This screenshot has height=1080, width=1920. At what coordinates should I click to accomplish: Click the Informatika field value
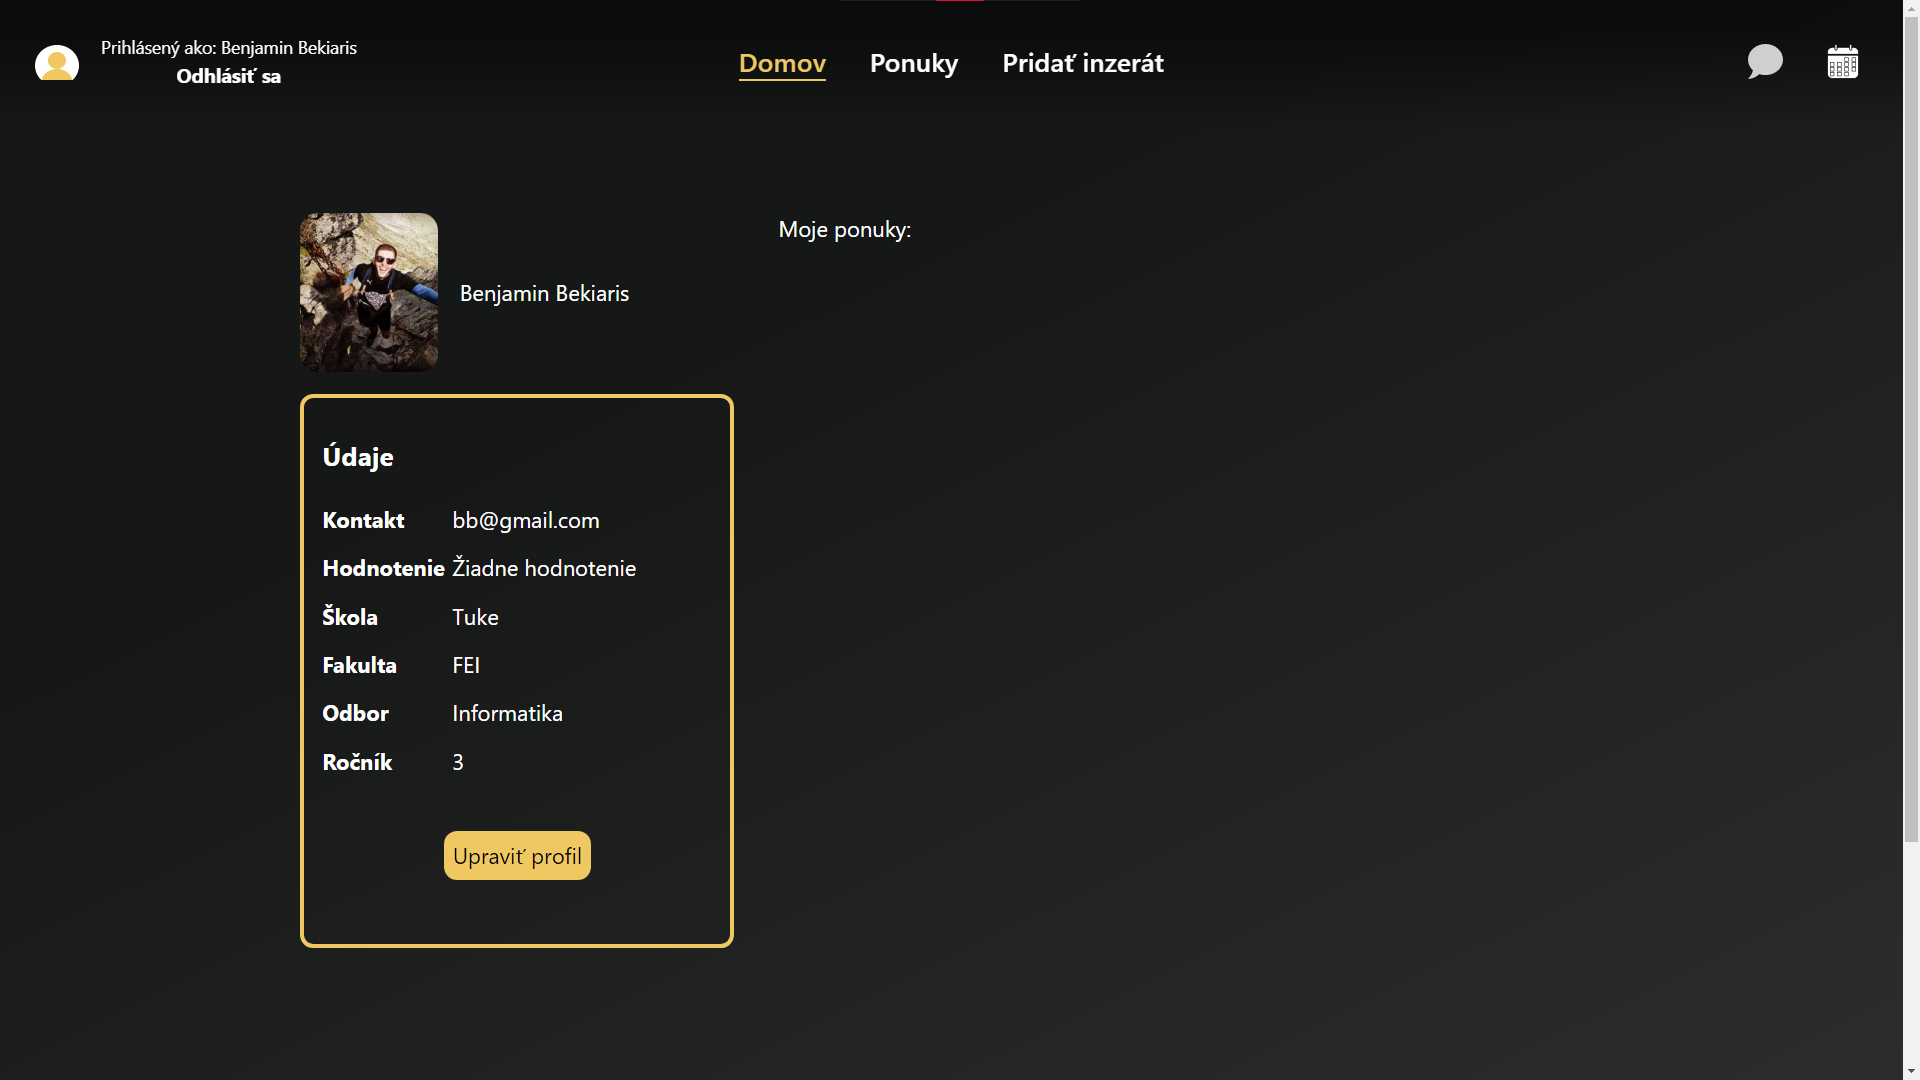click(507, 713)
